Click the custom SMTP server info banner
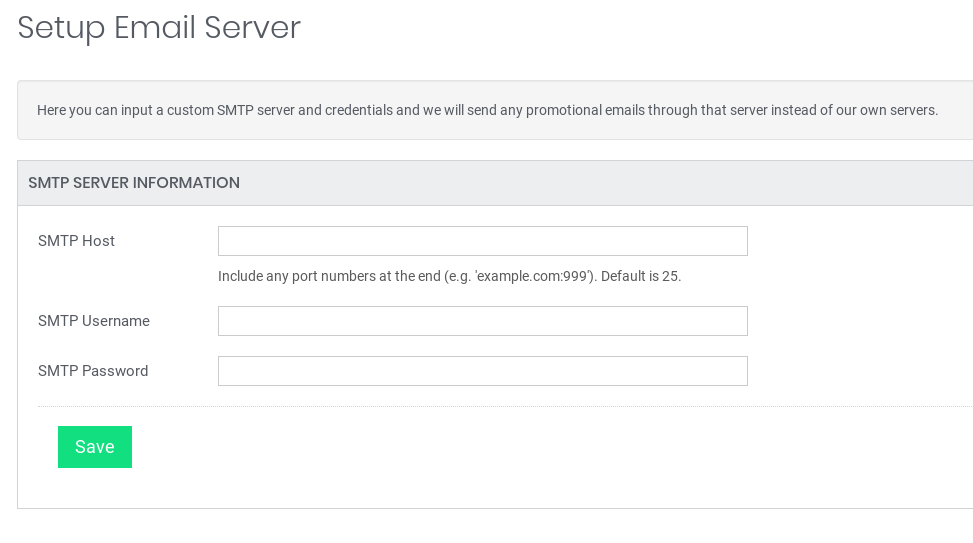 487,110
